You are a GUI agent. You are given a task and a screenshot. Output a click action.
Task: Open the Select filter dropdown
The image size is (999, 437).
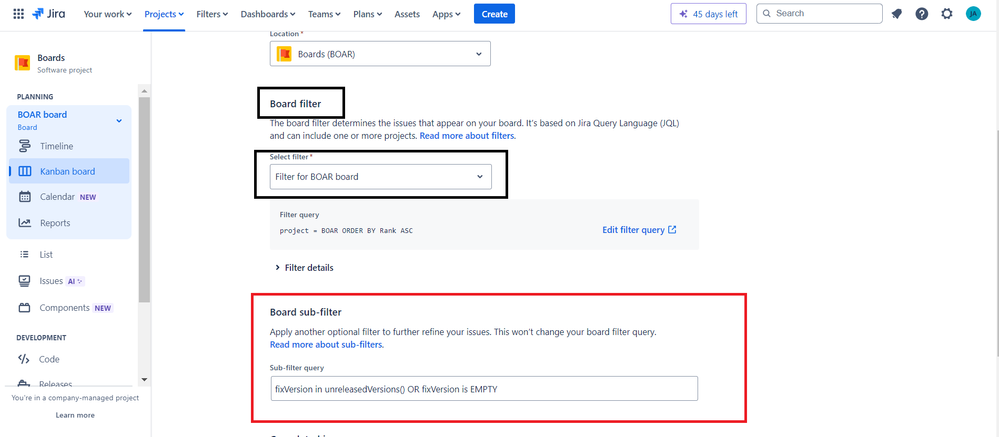click(380, 176)
